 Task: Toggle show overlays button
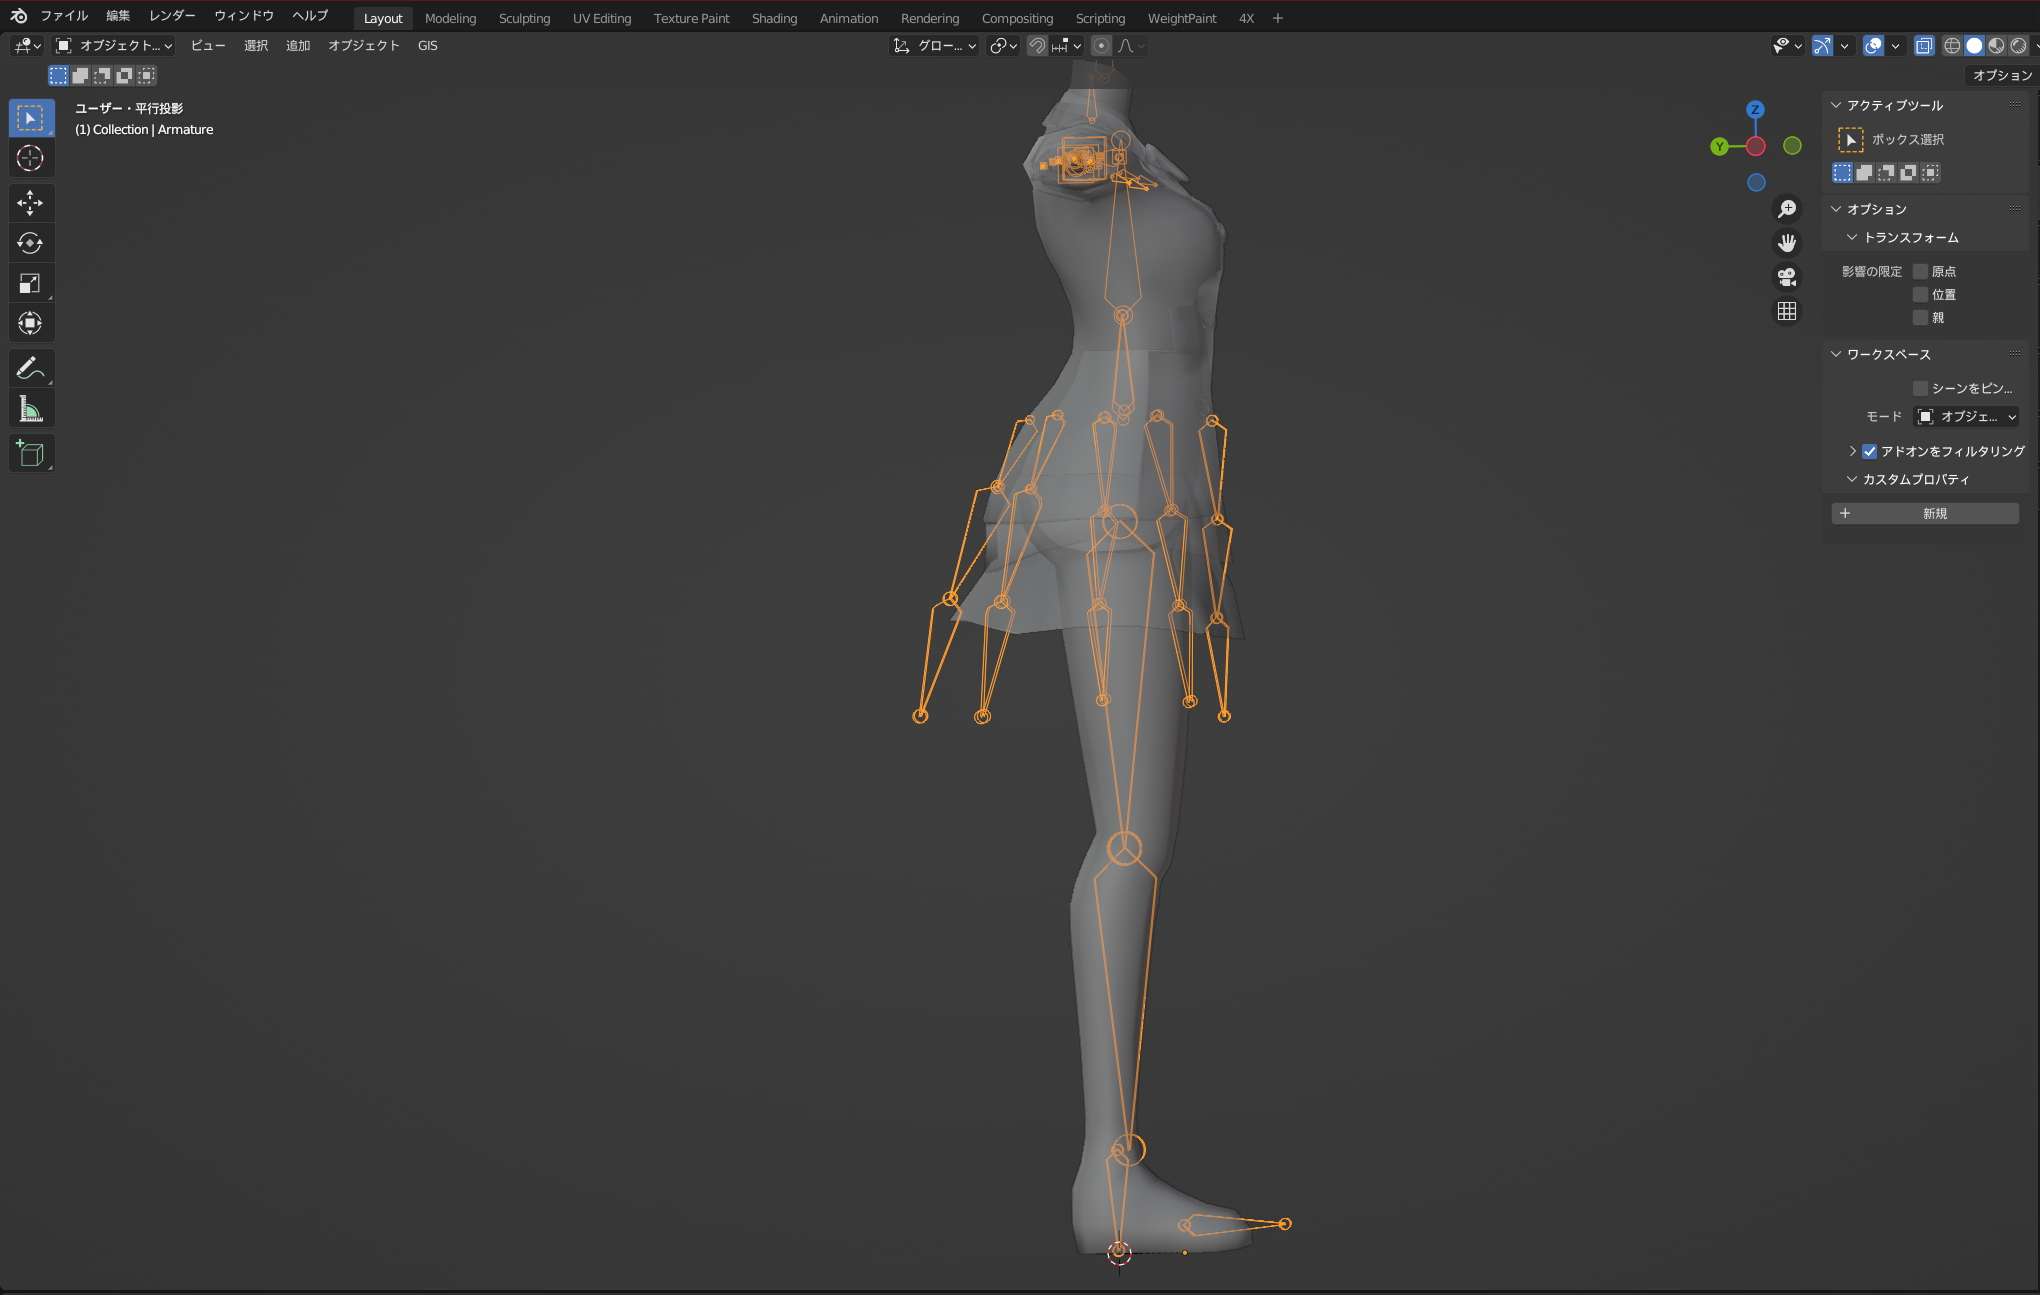pyautogui.click(x=1874, y=45)
